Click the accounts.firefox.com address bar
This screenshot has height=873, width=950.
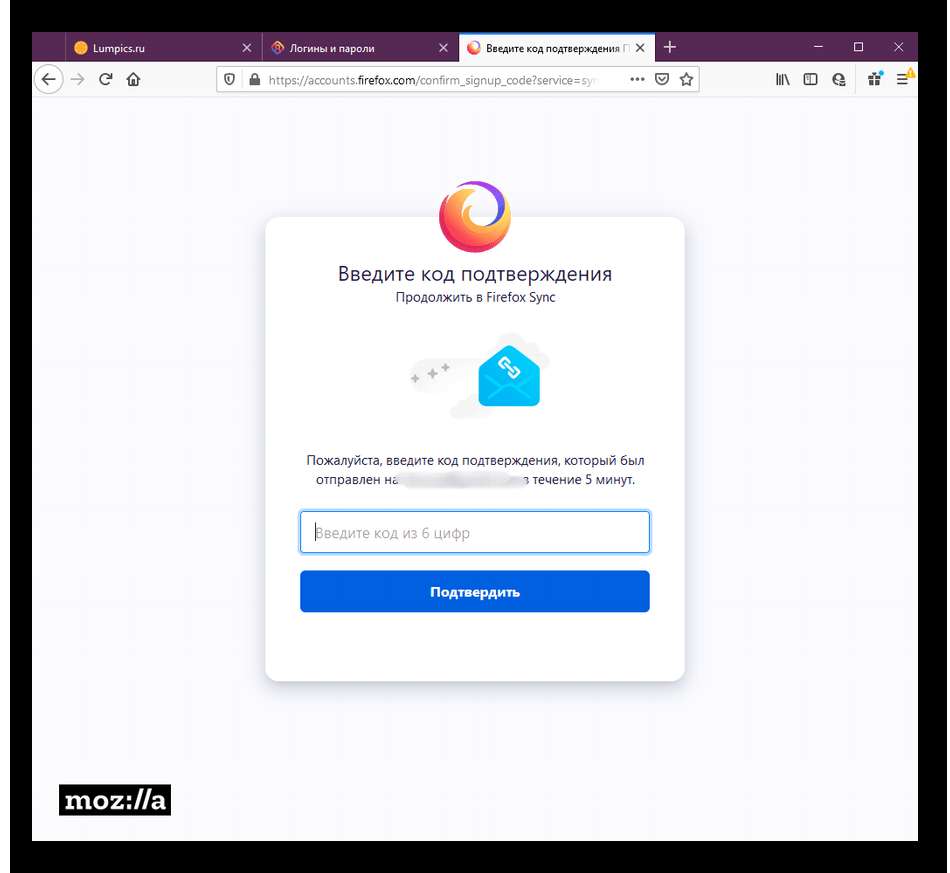coord(433,80)
